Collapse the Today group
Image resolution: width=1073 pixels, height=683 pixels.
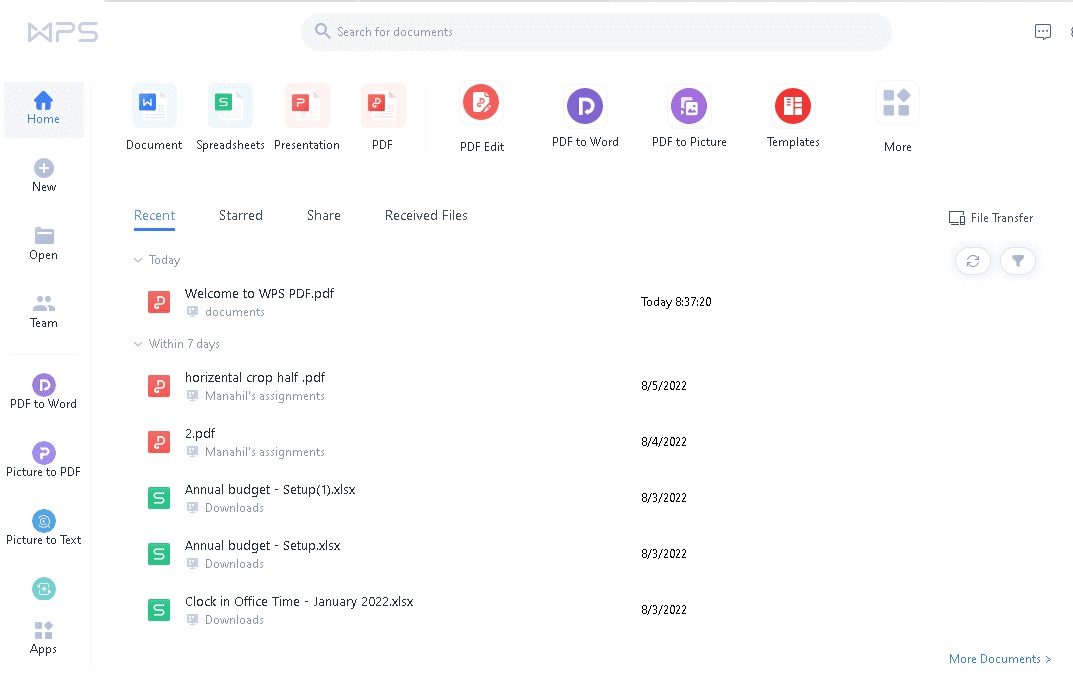coord(138,260)
